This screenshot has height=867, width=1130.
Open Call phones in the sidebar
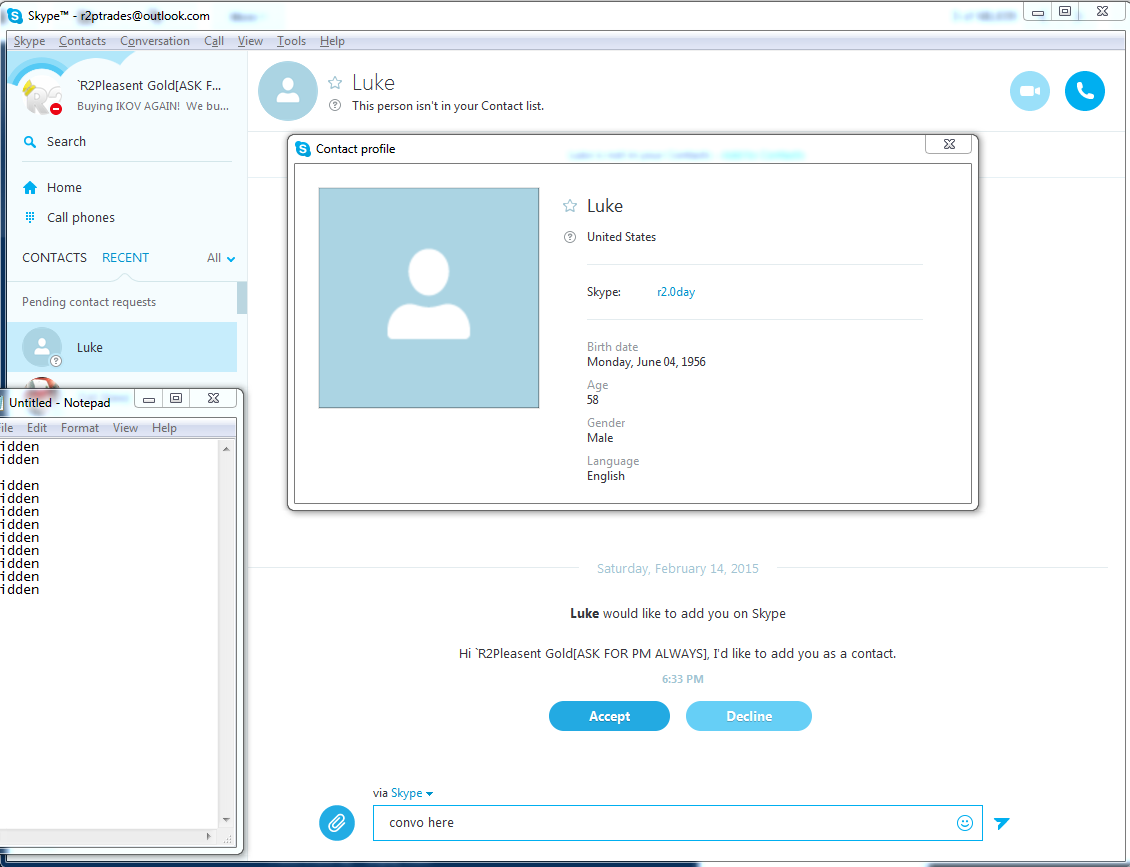click(81, 218)
